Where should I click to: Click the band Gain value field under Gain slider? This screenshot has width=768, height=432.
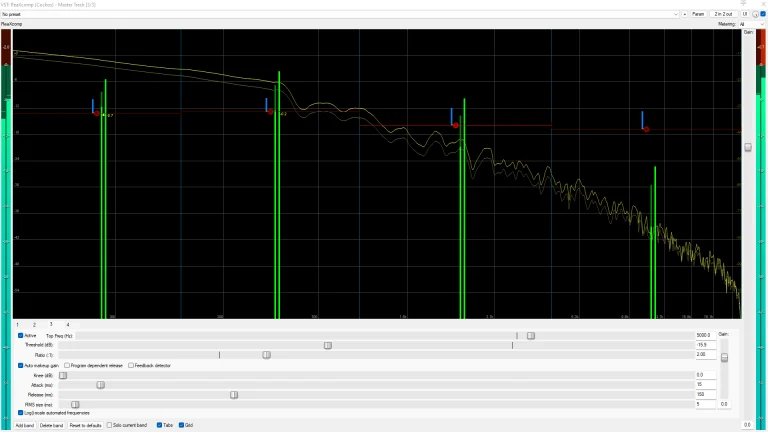pyautogui.click(x=724, y=404)
